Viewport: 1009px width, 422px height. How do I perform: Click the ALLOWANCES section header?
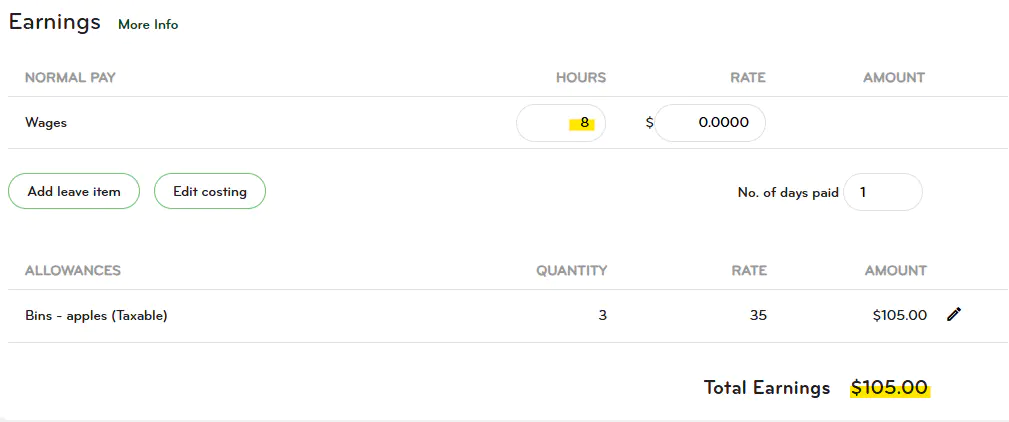pyautogui.click(x=73, y=270)
